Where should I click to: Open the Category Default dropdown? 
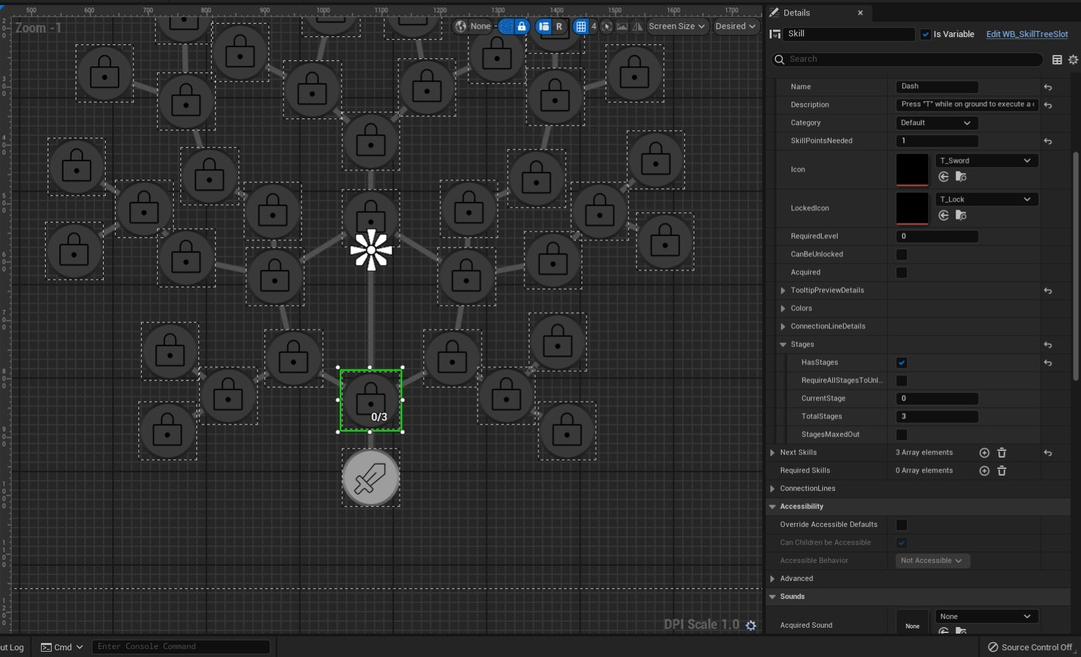[936, 123]
